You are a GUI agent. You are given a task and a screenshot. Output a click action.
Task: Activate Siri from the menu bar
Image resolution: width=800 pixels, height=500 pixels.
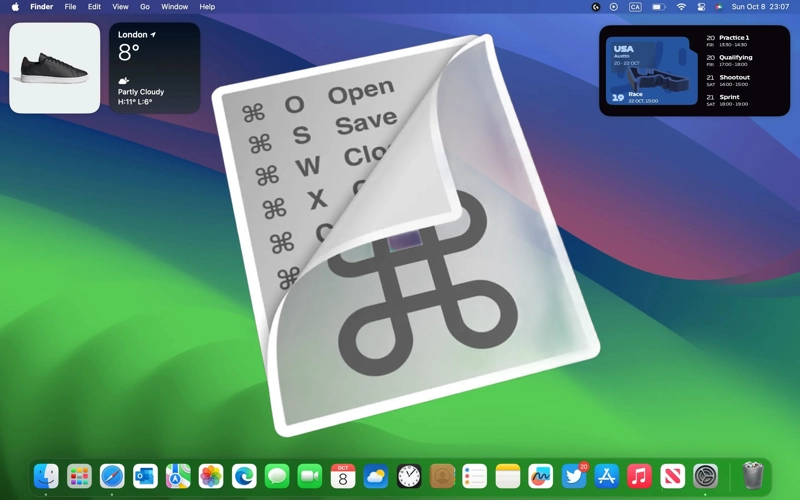click(x=719, y=7)
